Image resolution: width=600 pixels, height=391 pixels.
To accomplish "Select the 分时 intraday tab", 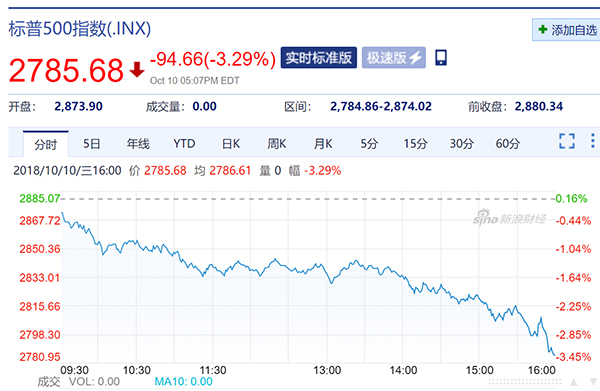I will coord(46,144).
